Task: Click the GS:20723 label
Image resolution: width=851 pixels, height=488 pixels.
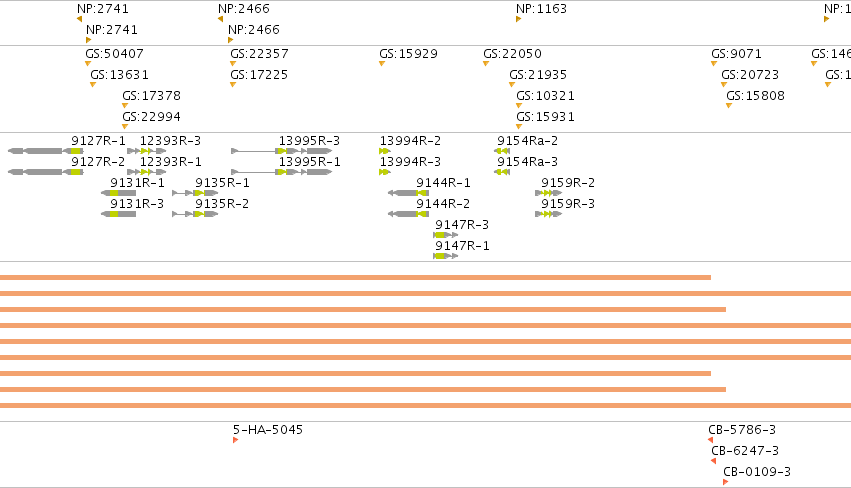Action: [750, 74]
